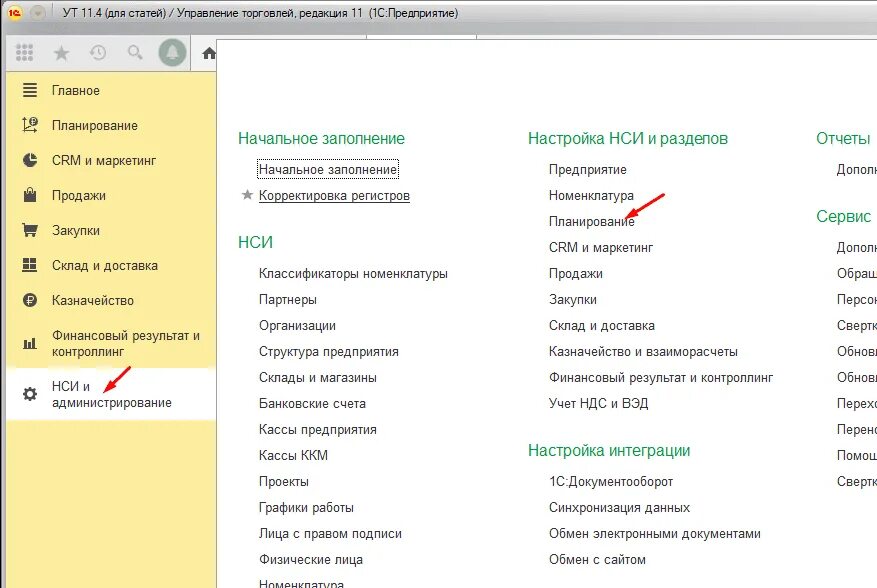Open Планирование section in sidebar
This screenshot has width=877, height=588.
point(95,125)
